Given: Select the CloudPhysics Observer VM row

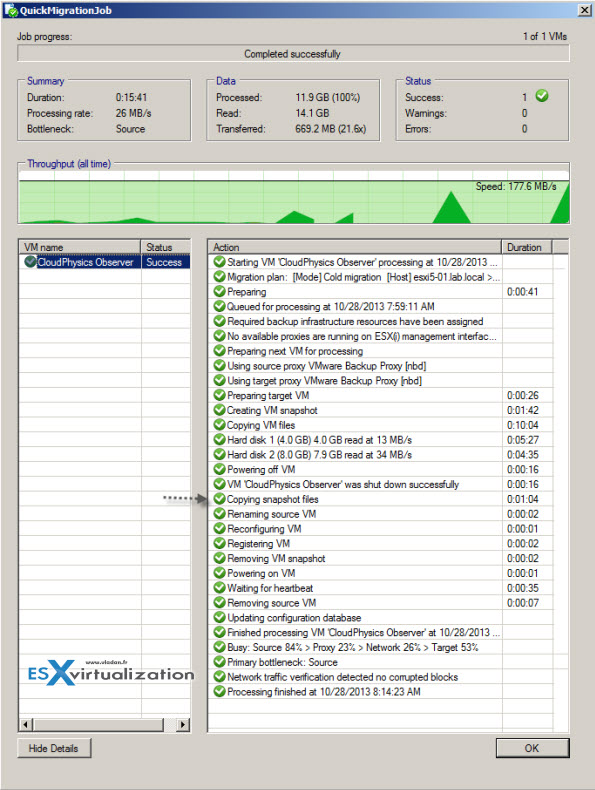Looking at the screenshot, I should point(105,262).
